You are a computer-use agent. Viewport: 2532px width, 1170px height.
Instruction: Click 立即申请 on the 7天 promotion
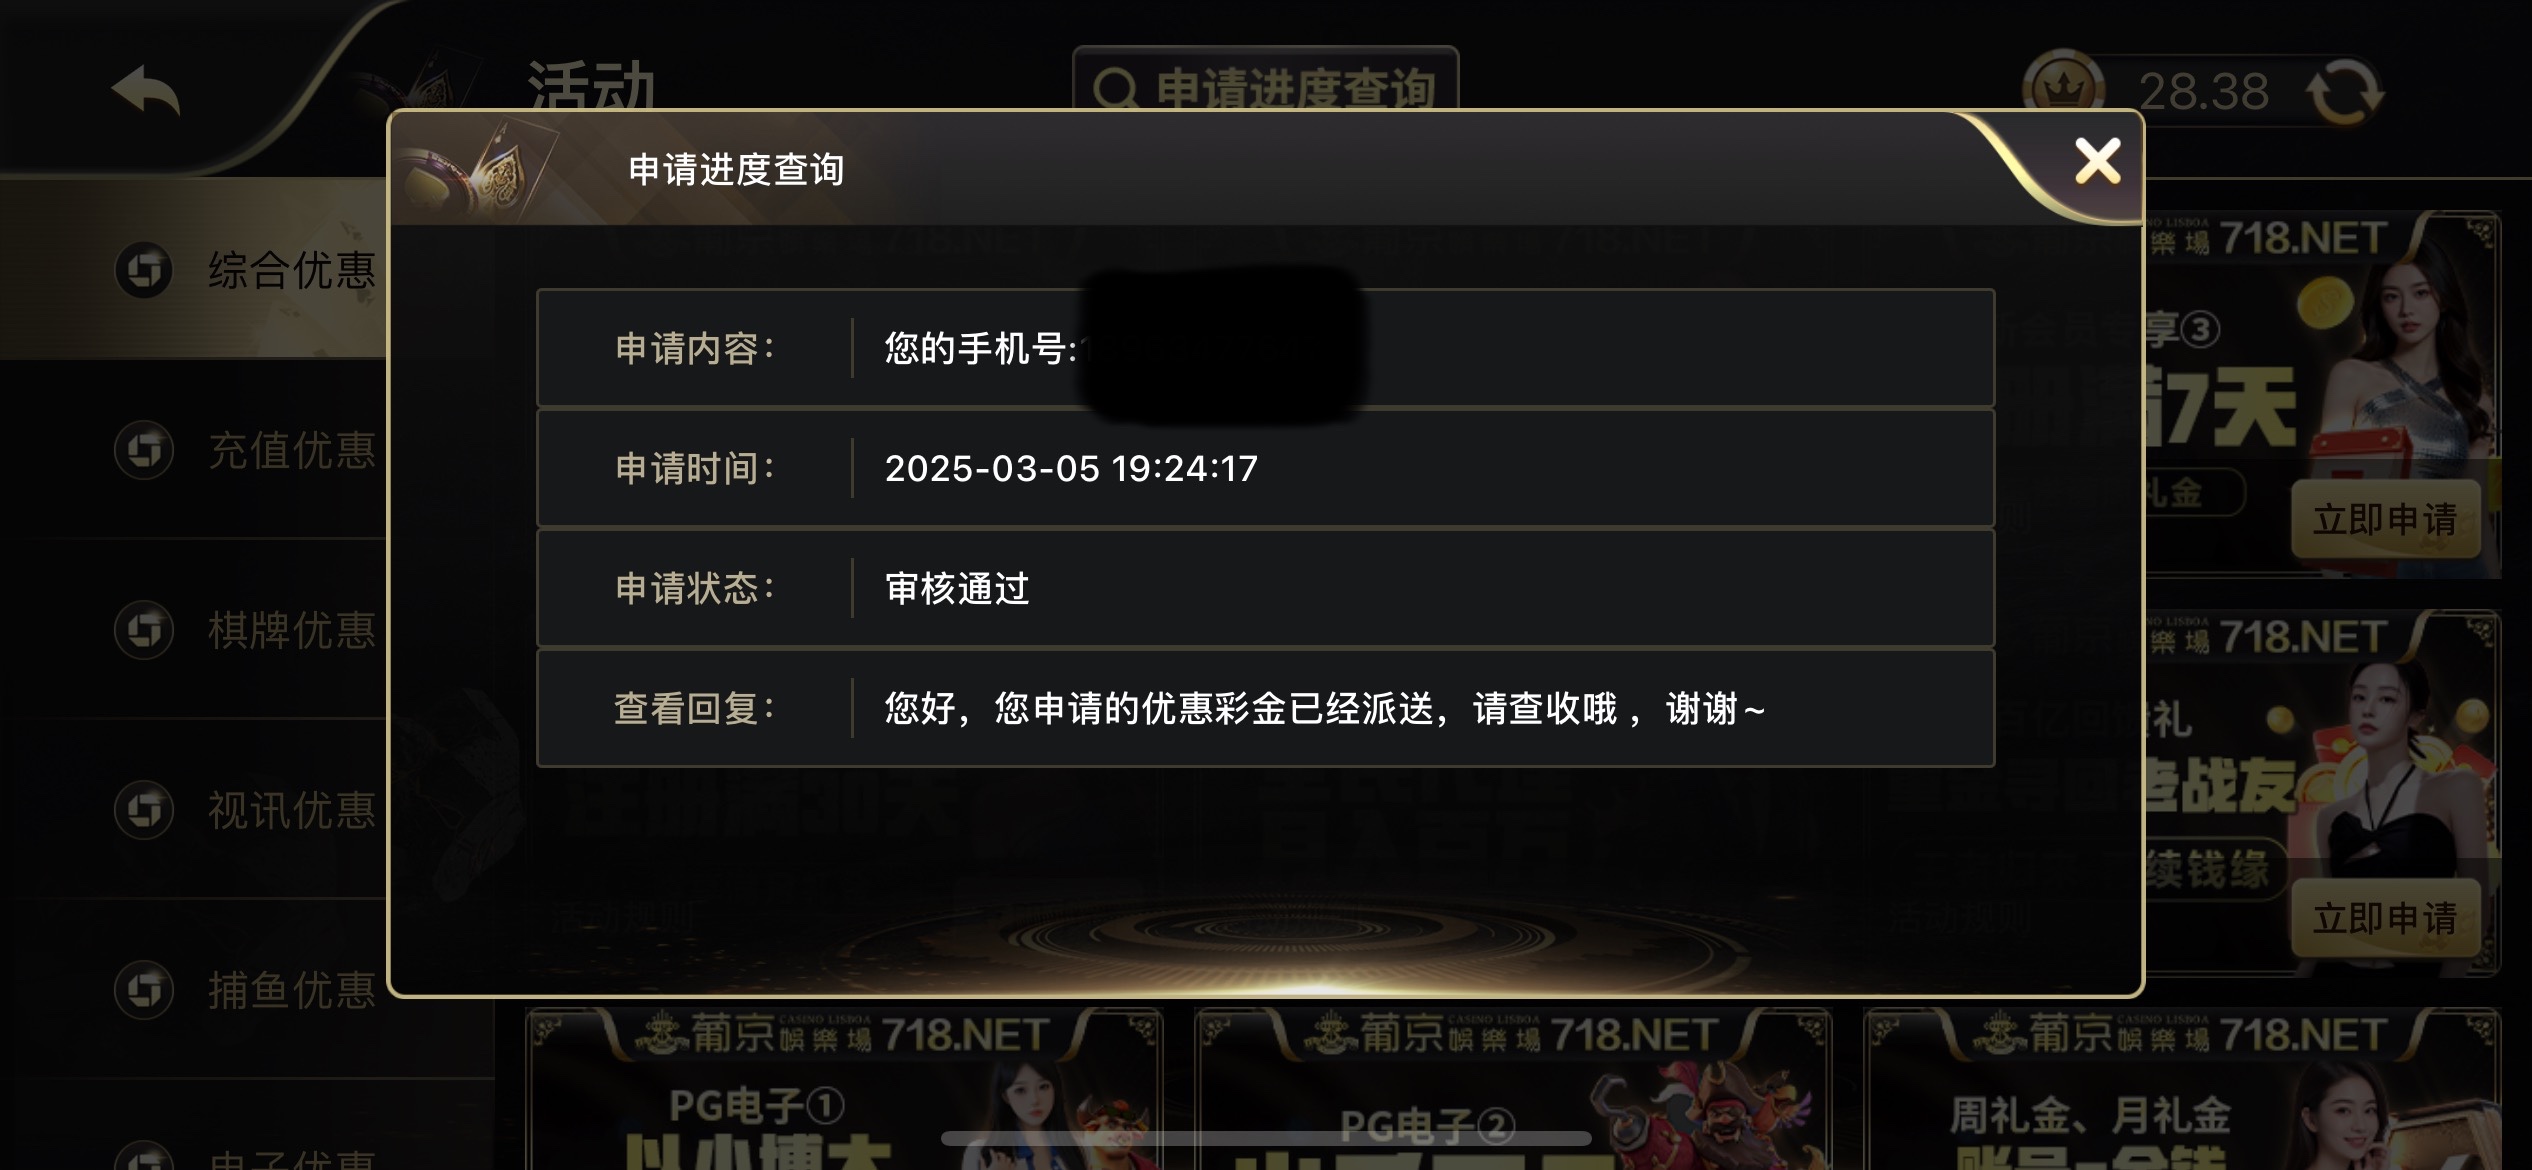click(2386, 519)
